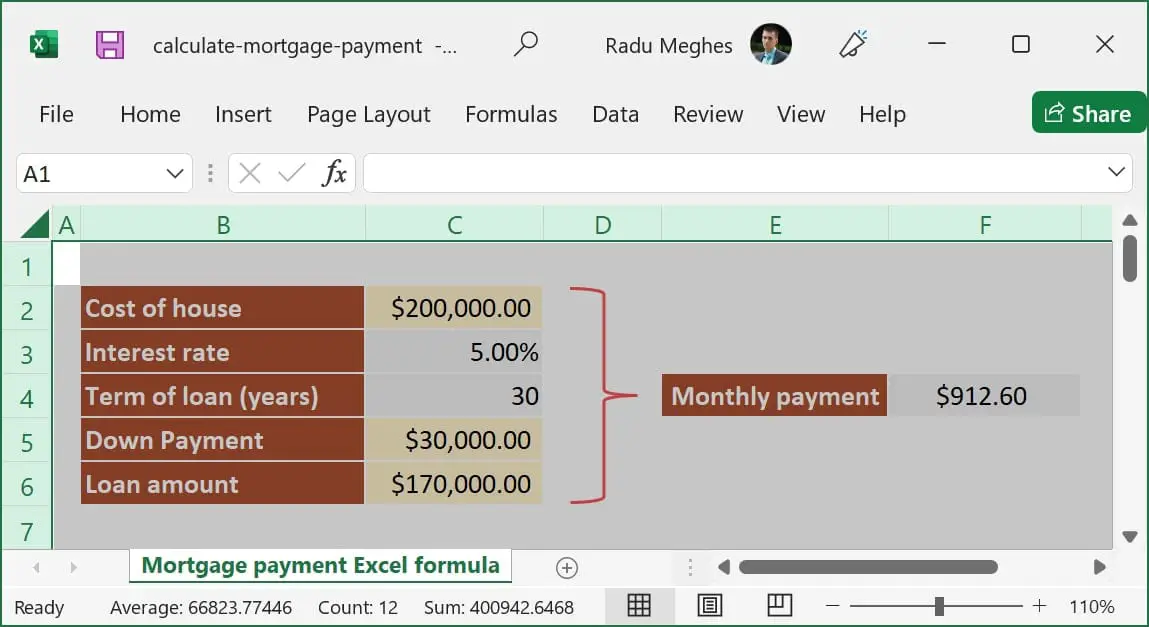Image resolution: width=1149 pixels, height=627 pixels.
Task: Click the Normal view icon in status bar
Action: (x=638, y=606)
